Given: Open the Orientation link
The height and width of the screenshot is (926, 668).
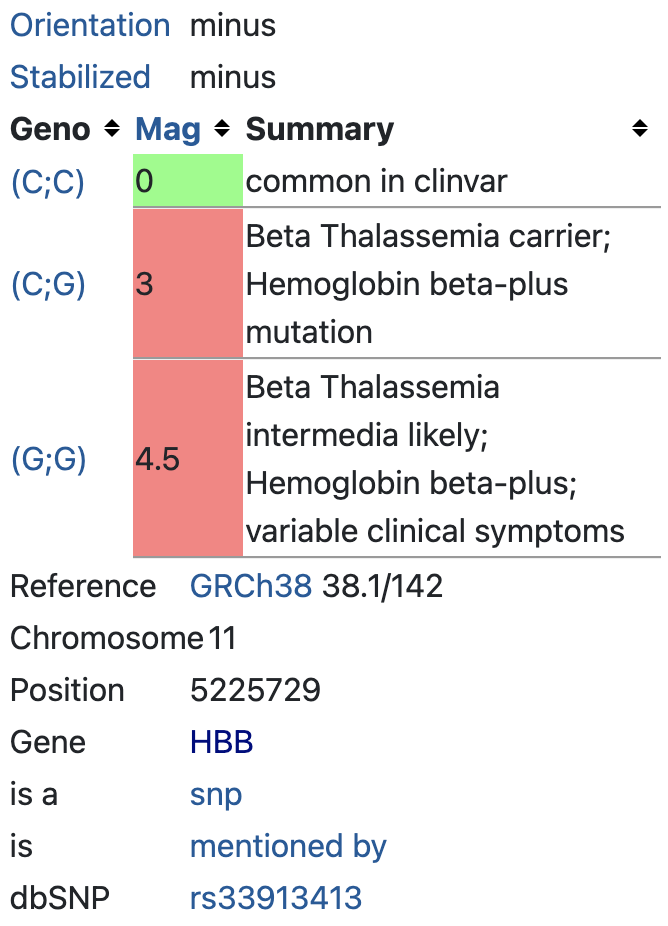Looking at the screenshot, I should click(90, 25).
